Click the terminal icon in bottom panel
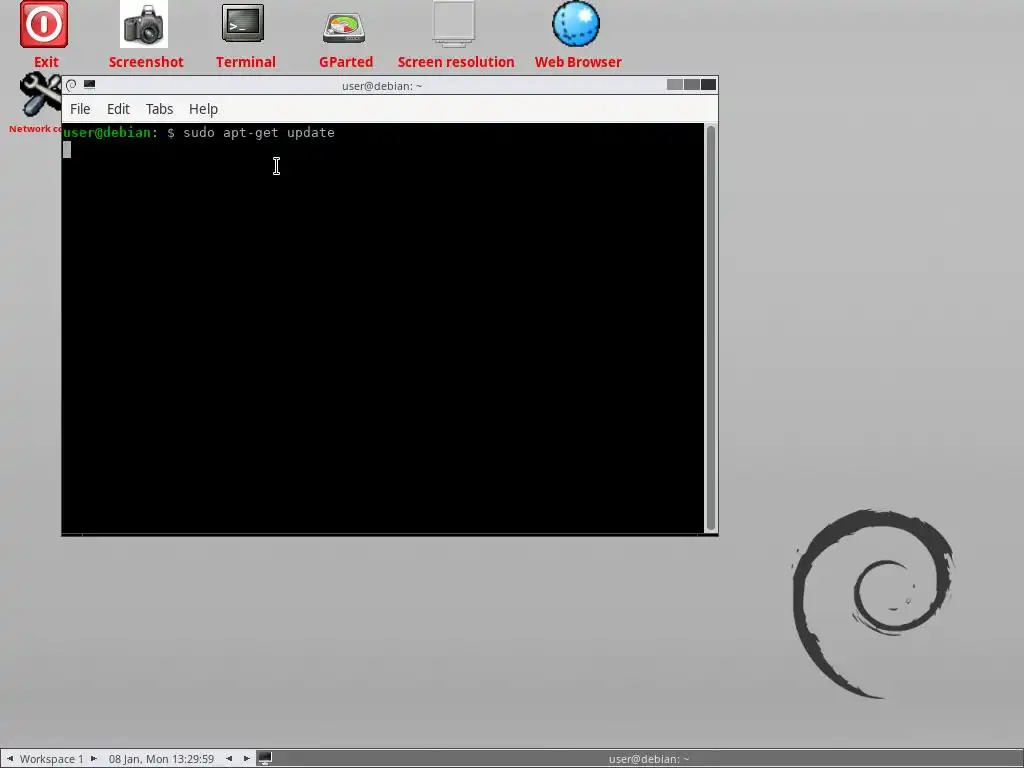Screen dimensions: 1024x768 tap(264, 758)
